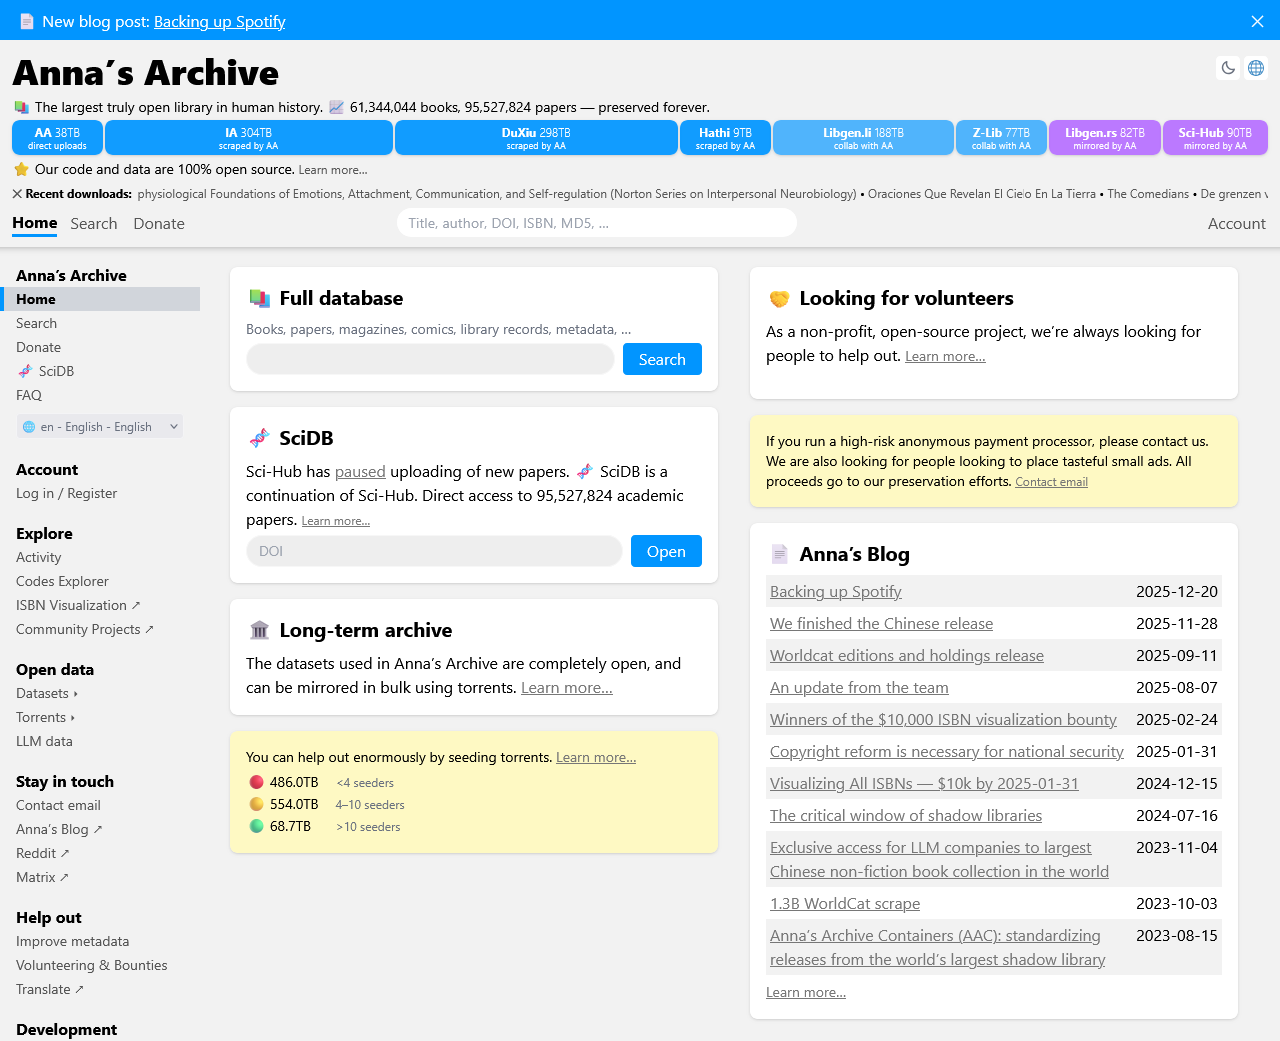Switch to the Search tab in header

[x=94, y=224]
